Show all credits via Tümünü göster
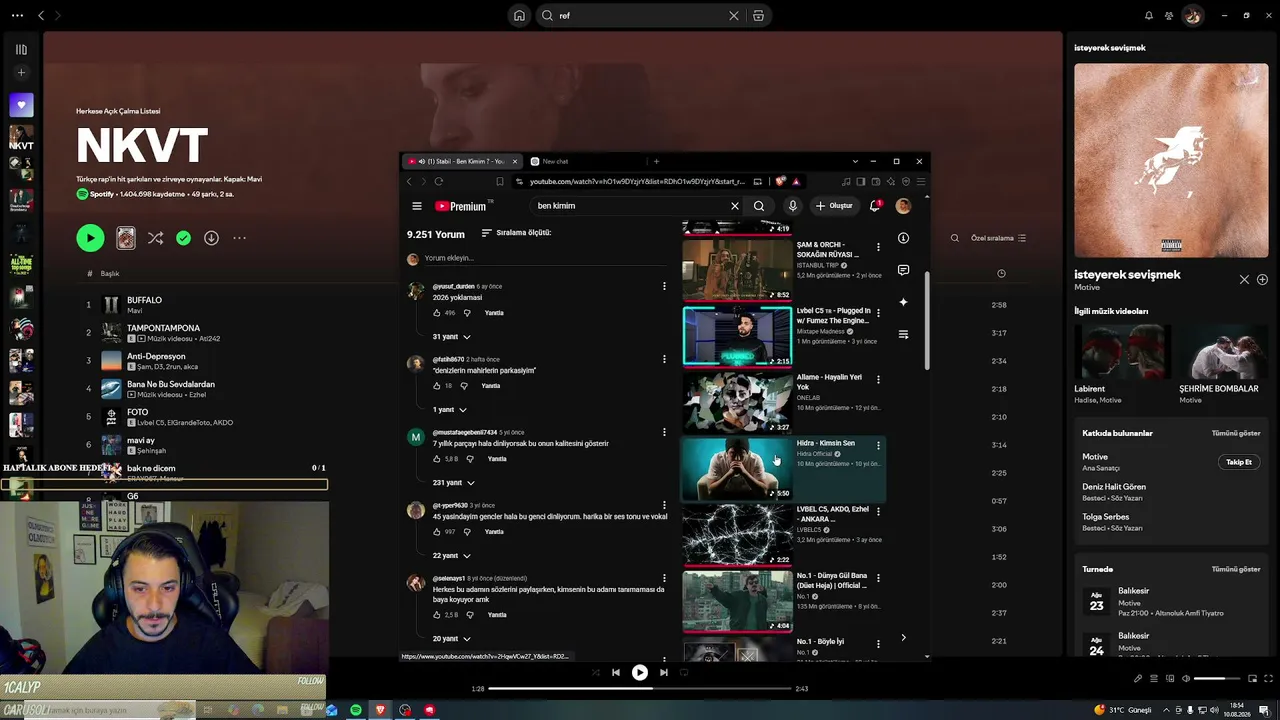1280x720 pixels. [x=1236, y=433]
